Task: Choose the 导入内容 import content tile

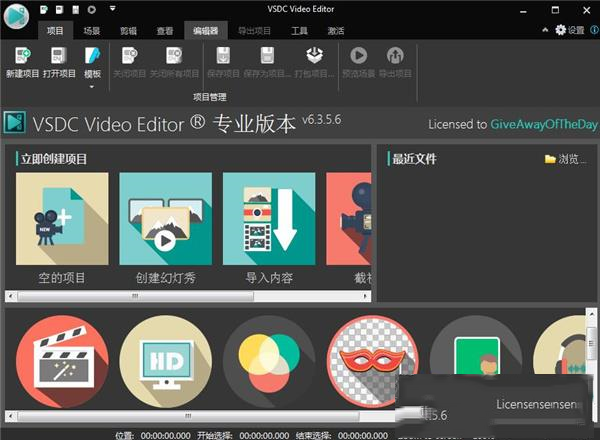Action: 269,228
